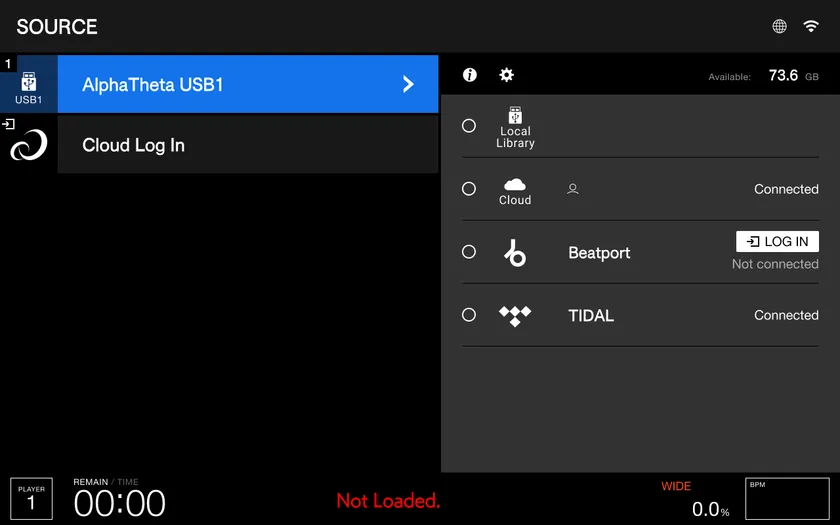Image resolution: width=840 pixels, height=525 pixels.
Task: Click the rekordbox cloud swirl icon
Action: (x=29, y=145)
